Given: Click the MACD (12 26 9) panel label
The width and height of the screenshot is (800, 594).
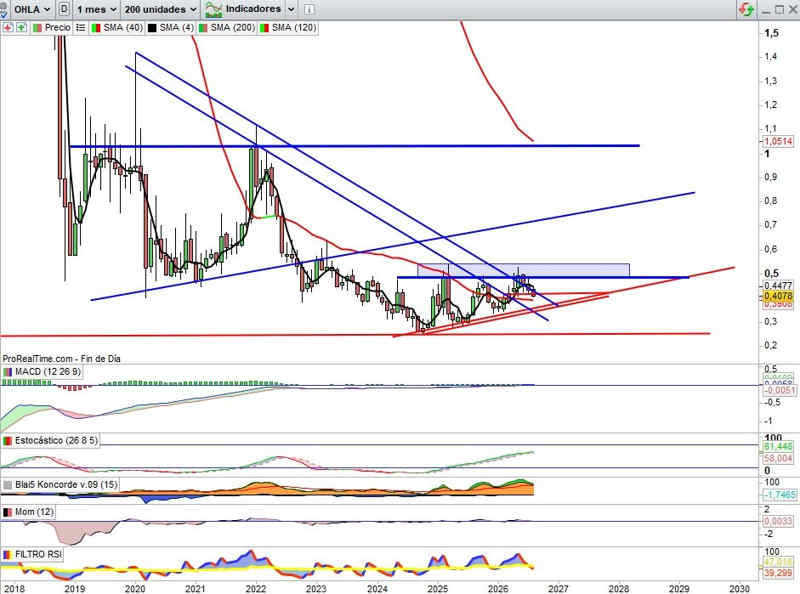Looking at the screenshot, I should point(48,372).
